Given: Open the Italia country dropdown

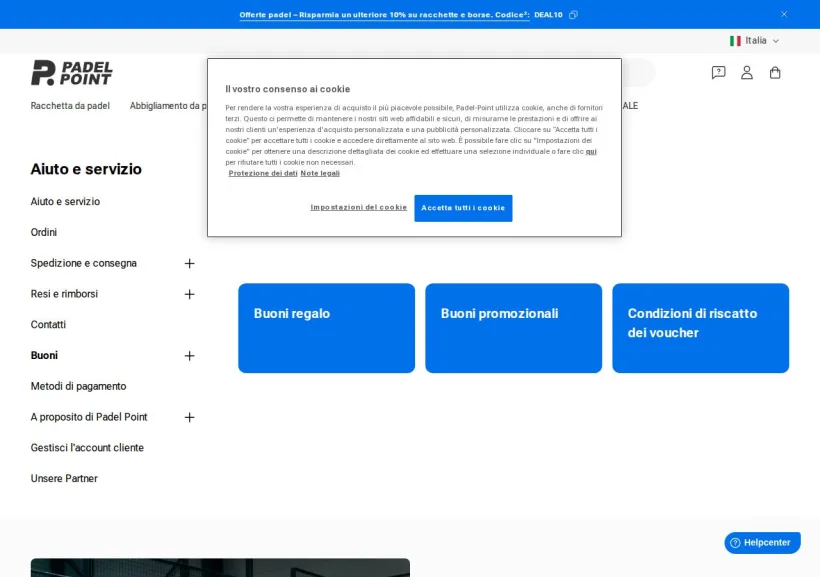Looking at the screenshot, I should (755, 41).
